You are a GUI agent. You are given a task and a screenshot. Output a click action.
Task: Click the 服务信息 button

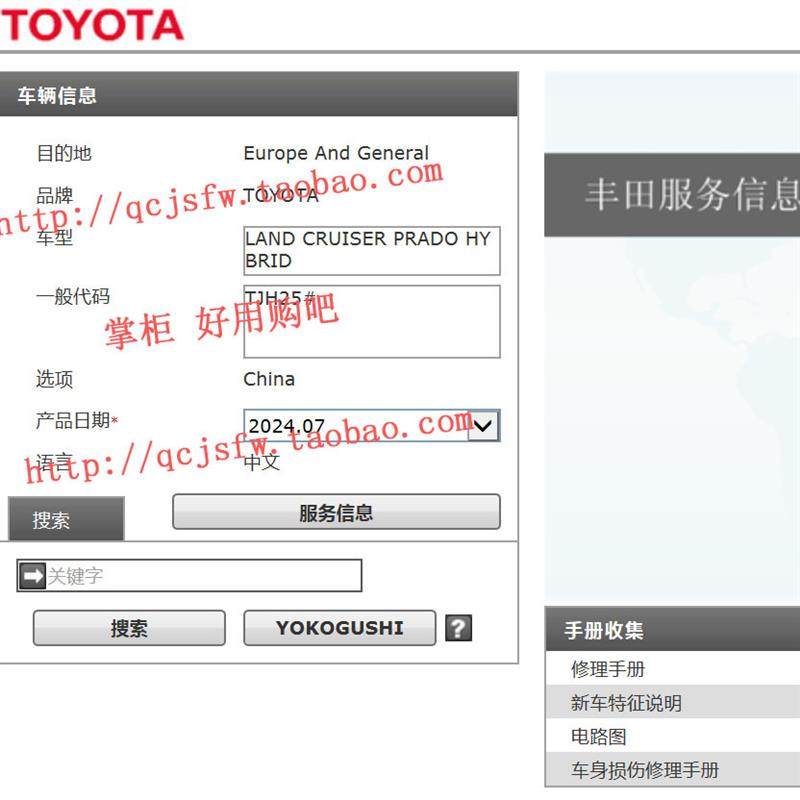[336, 512]
